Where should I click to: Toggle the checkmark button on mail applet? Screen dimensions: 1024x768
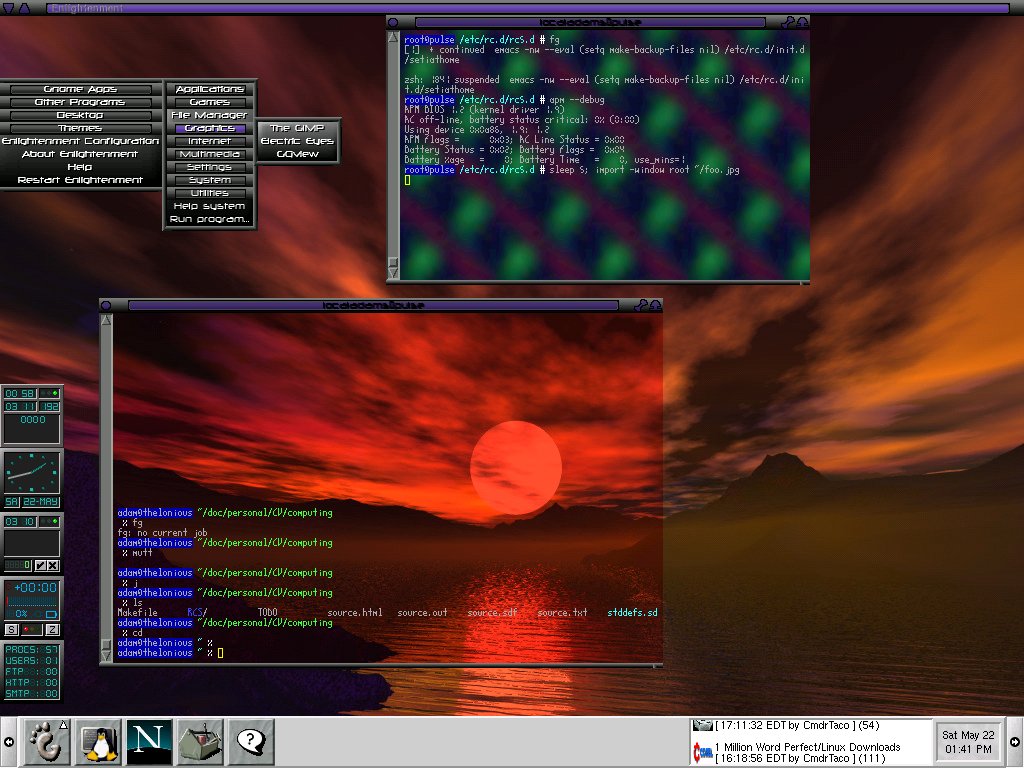point(41,566)
